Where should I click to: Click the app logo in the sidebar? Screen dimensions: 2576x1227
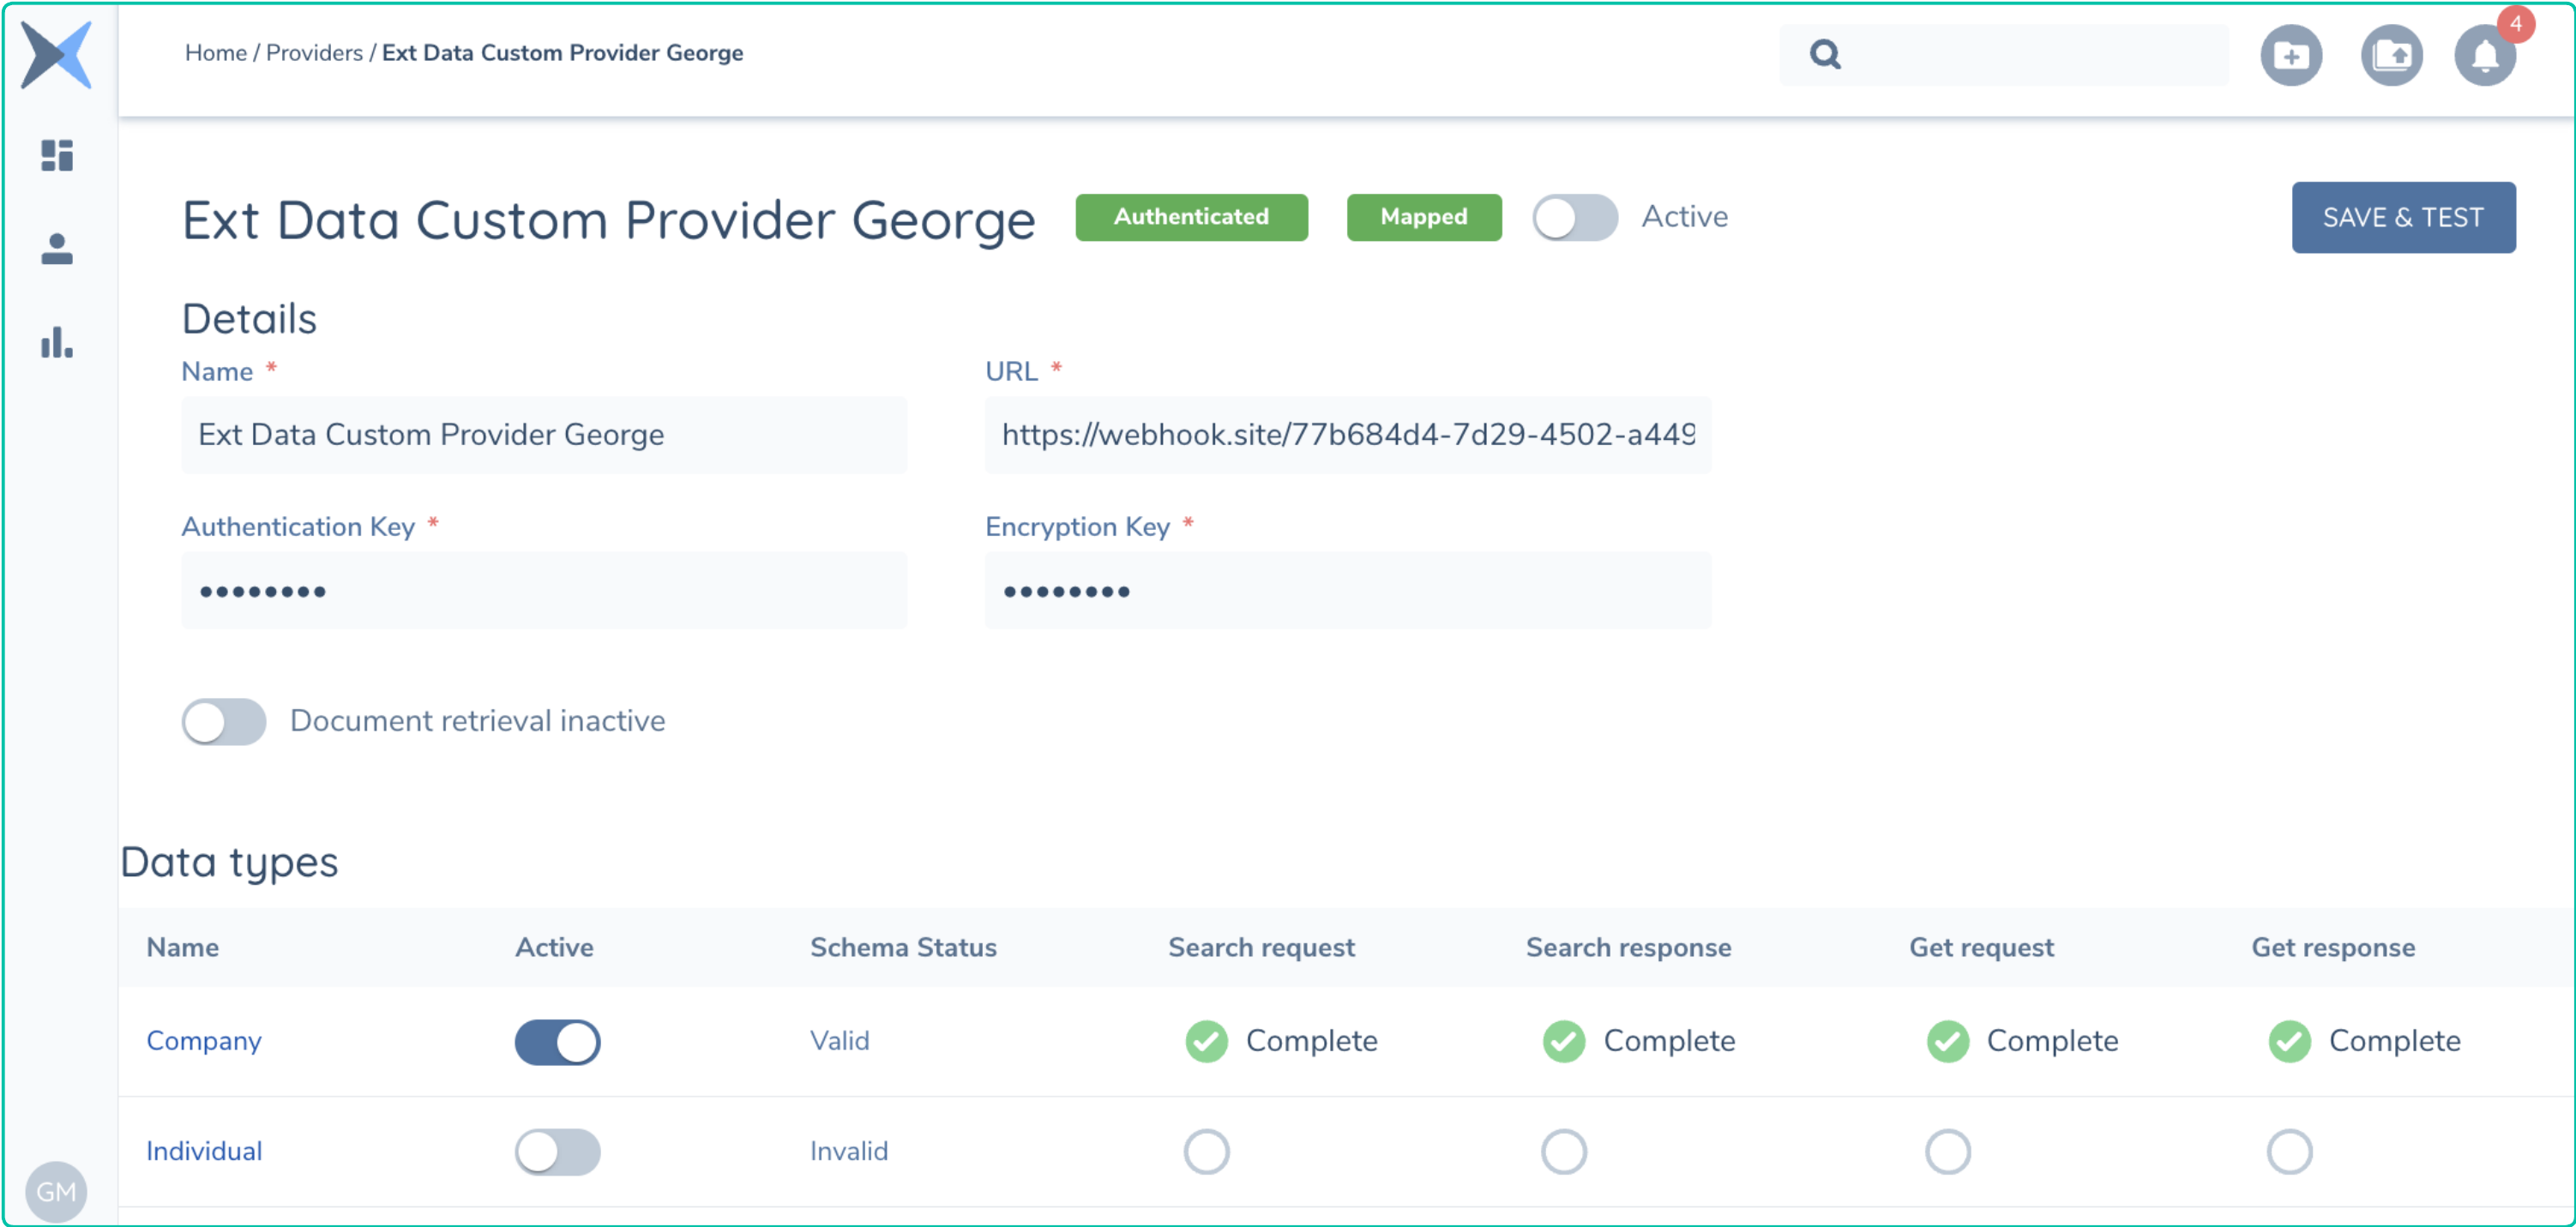56,55
